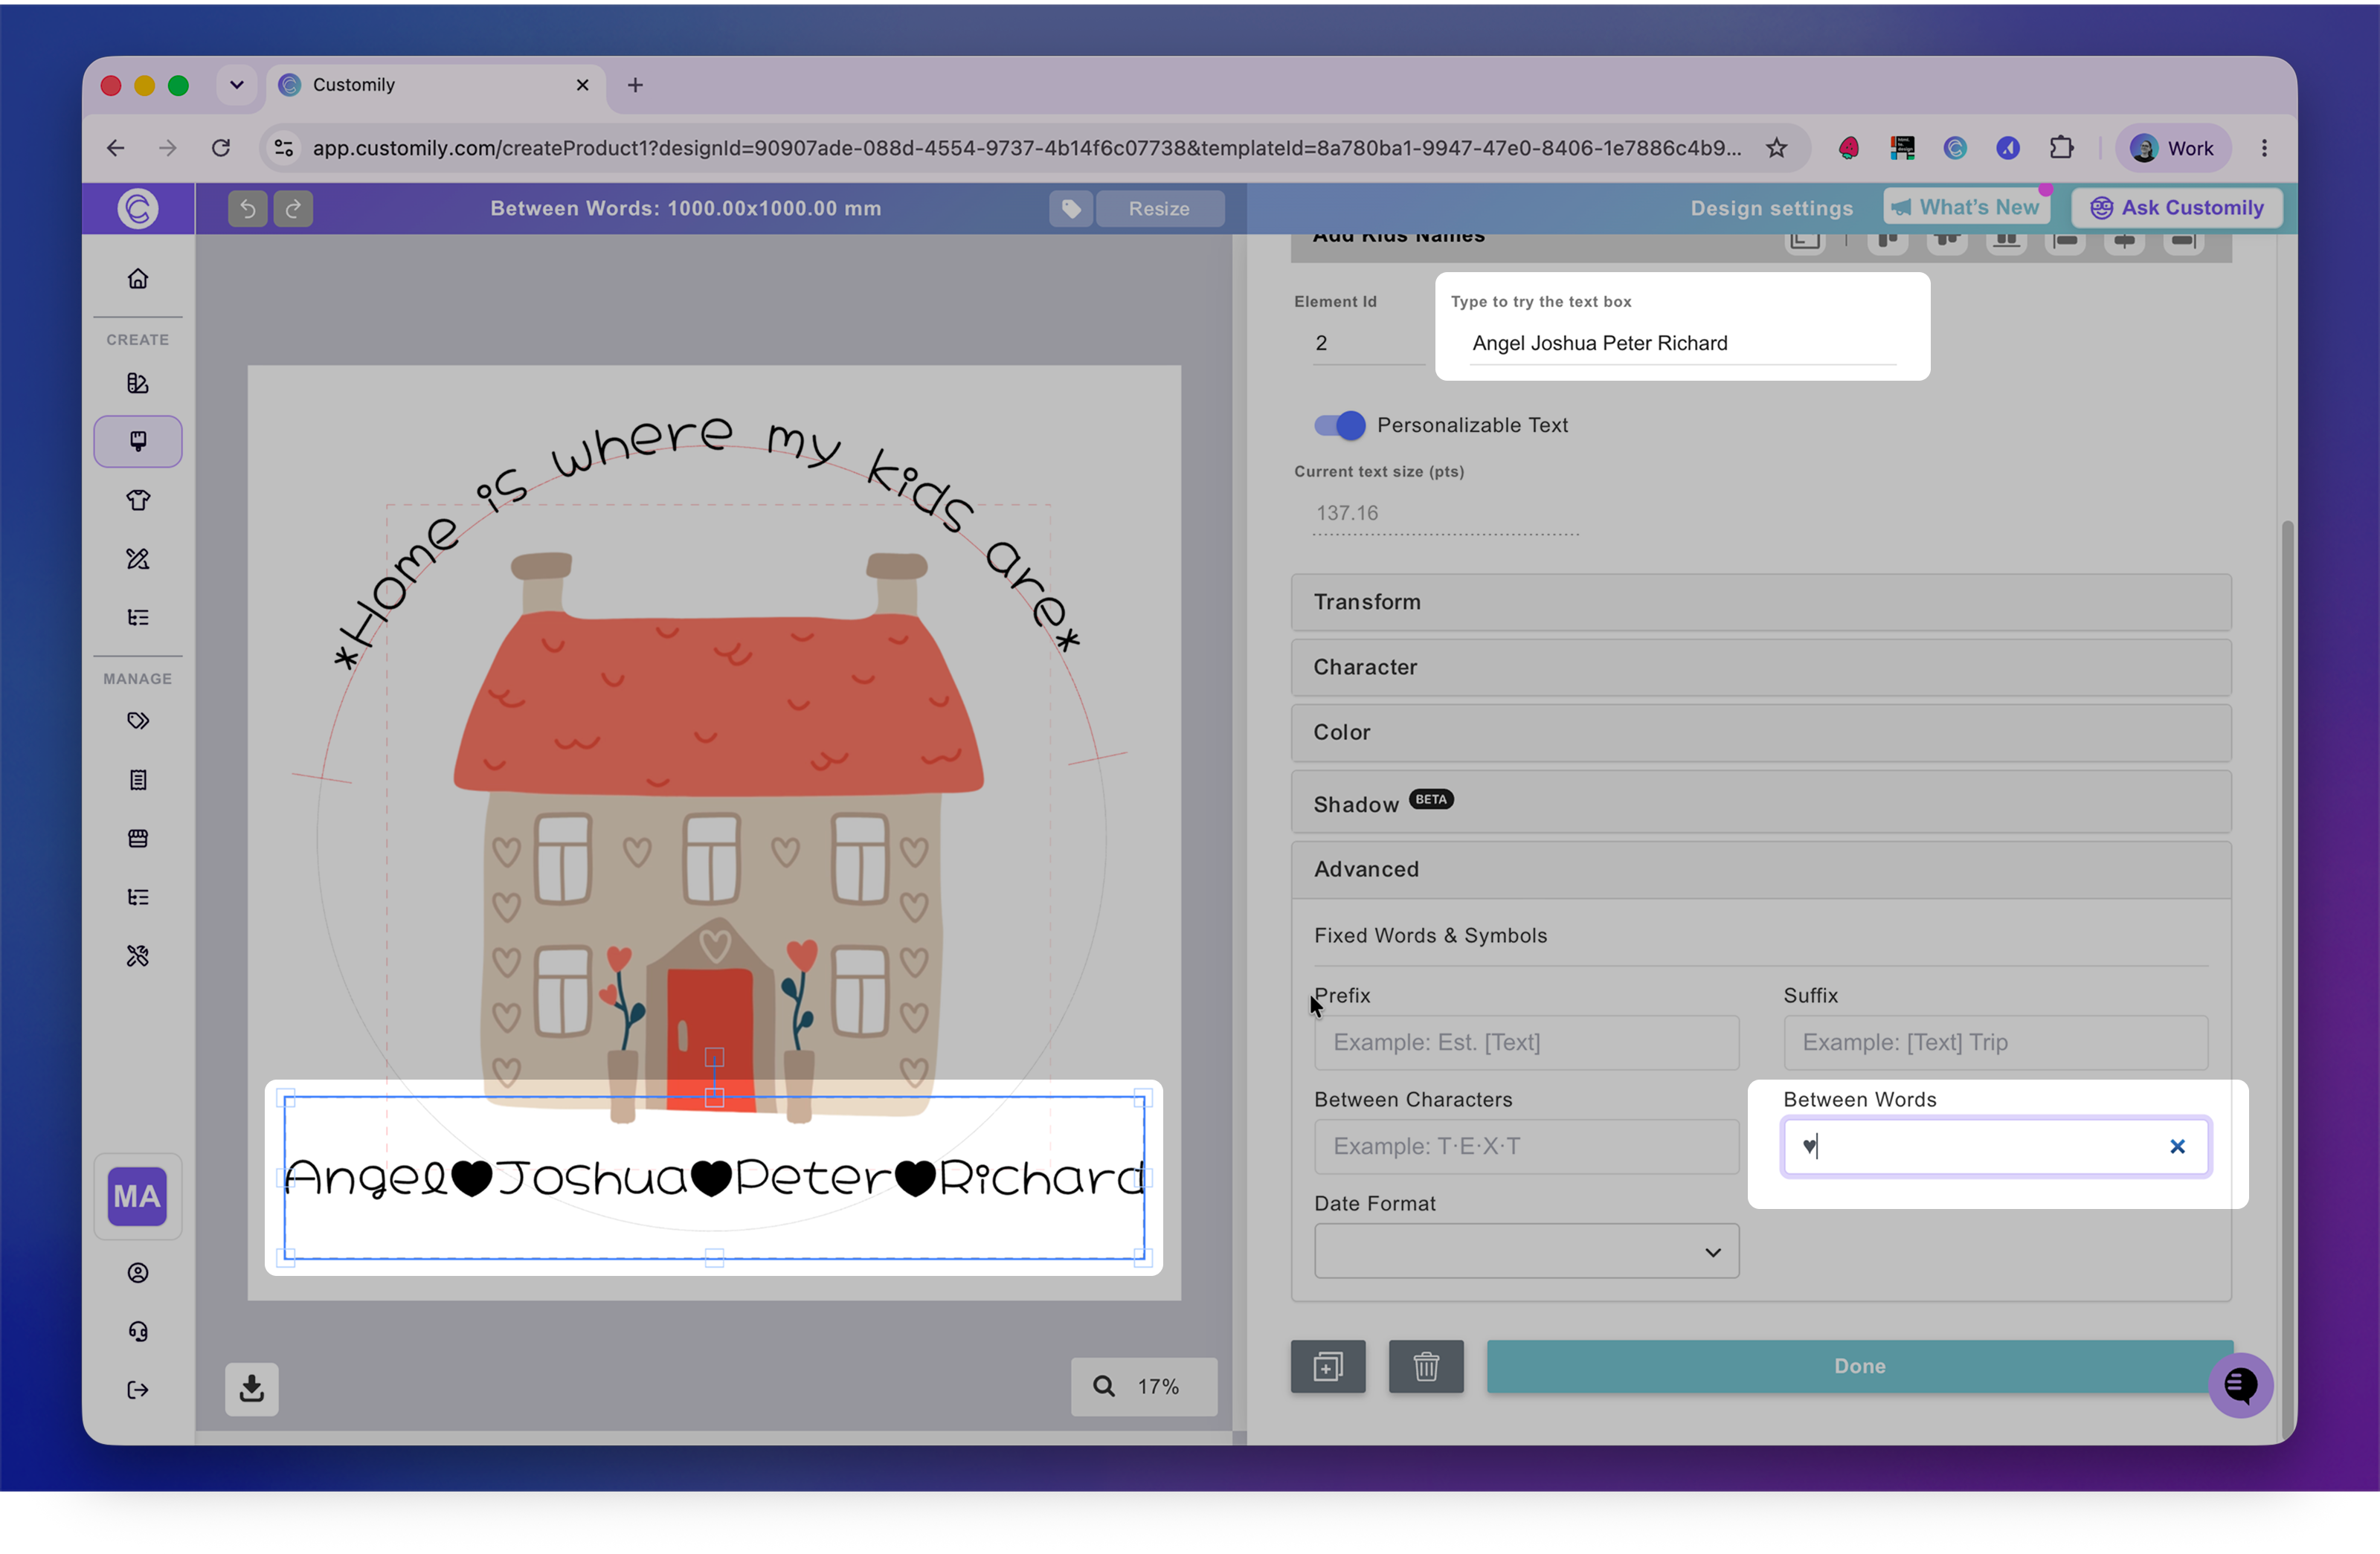Undo the last change
The image size is (2380, 1554).
[247, 208]
